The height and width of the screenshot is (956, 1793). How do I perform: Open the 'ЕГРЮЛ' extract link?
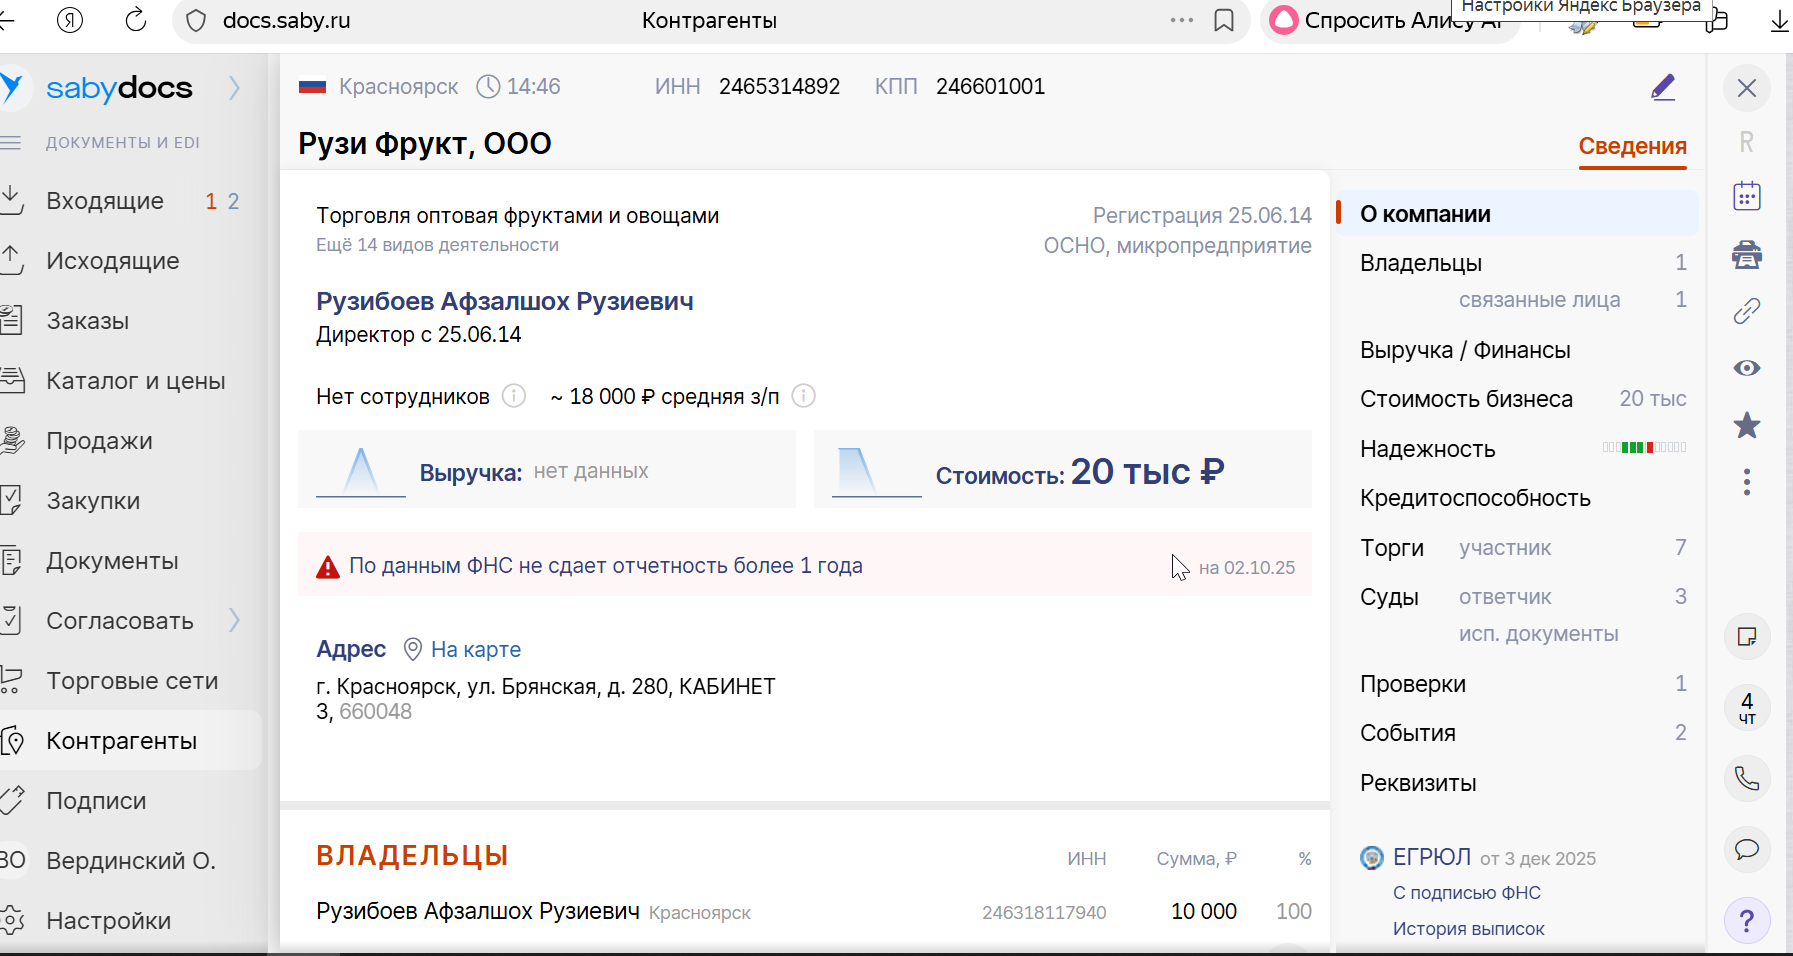[1431, 858]
